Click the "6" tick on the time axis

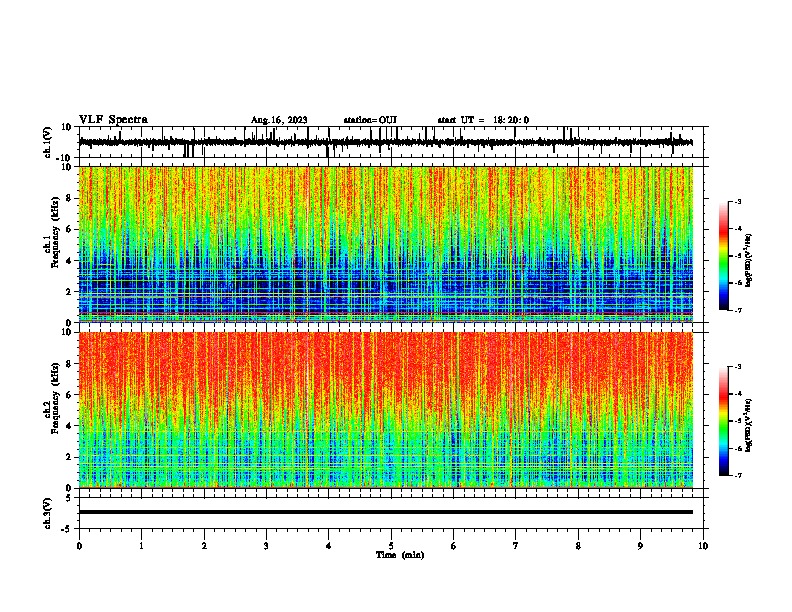click(454, 546)
